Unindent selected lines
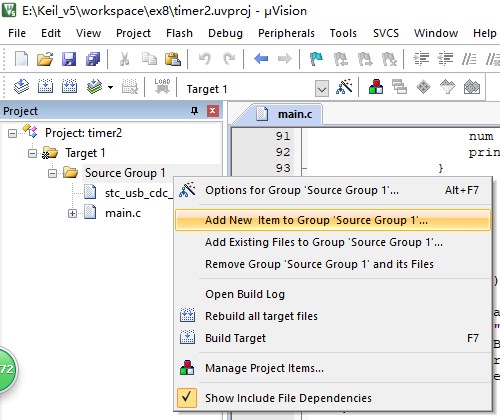Viewport: 500px width, 420px height. [445, 59]
